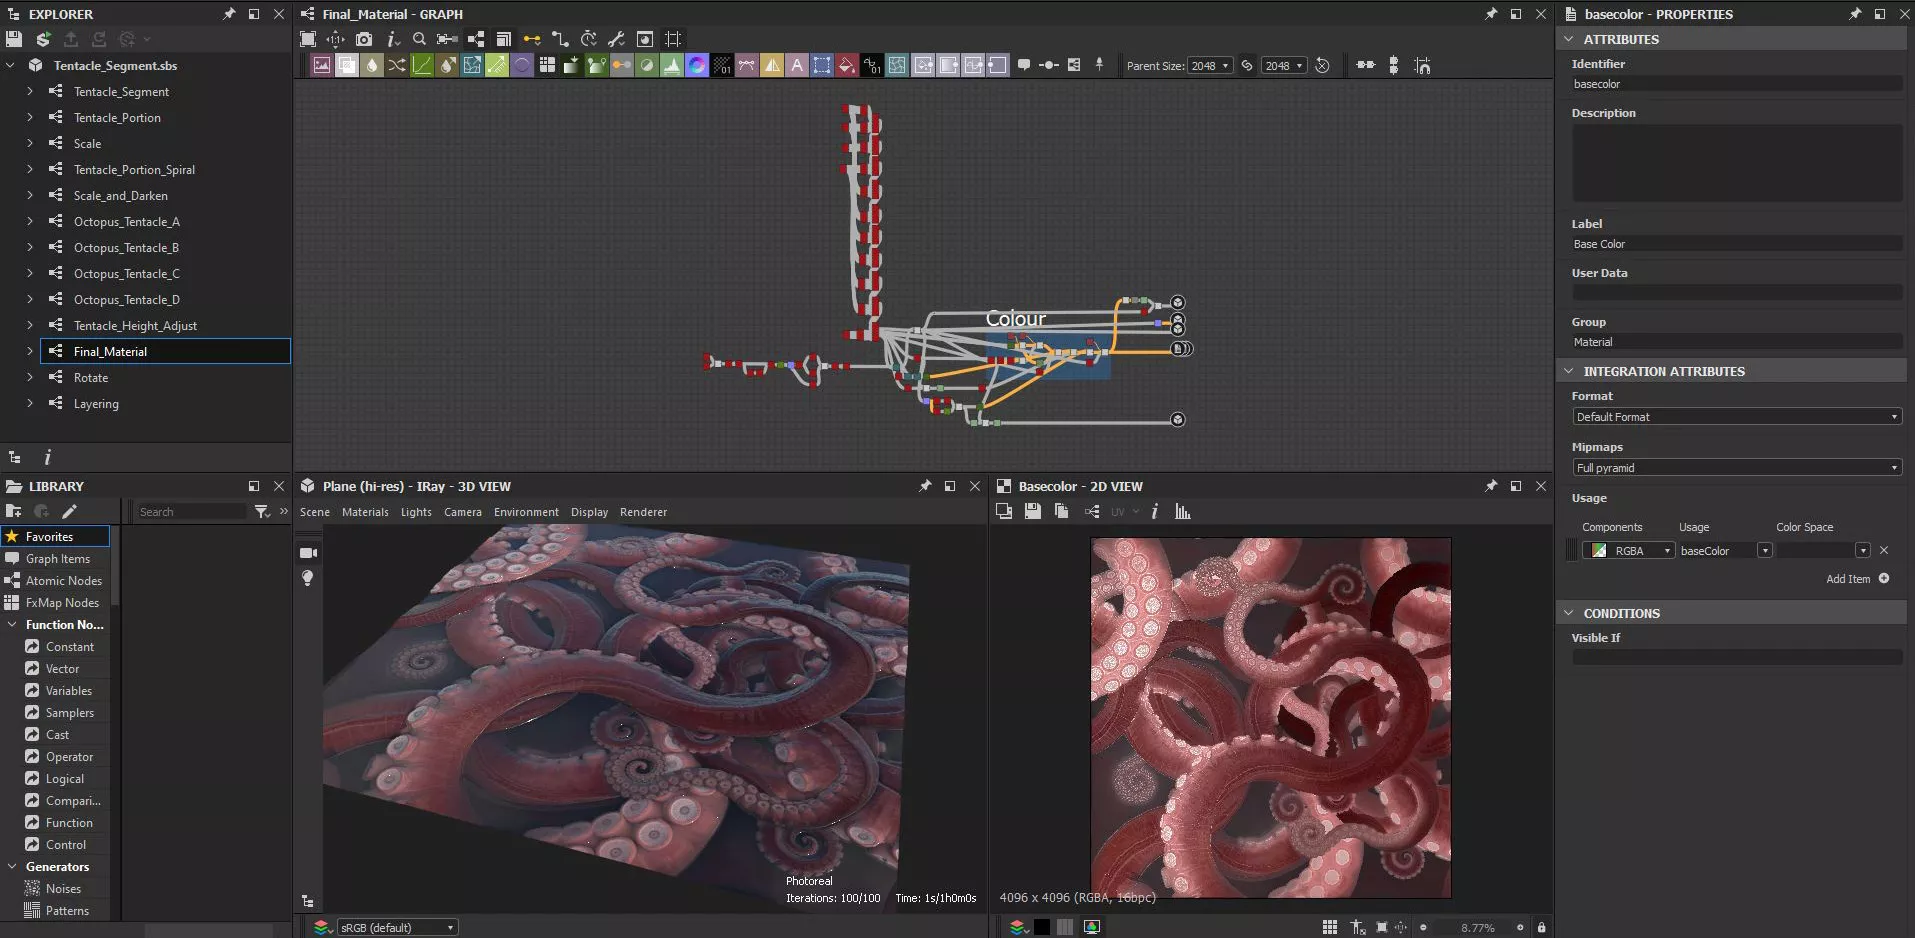The image size is (1915, 938).
Task: Click the black background color swatch in 2D View
Action: [x=1042, y=928]
